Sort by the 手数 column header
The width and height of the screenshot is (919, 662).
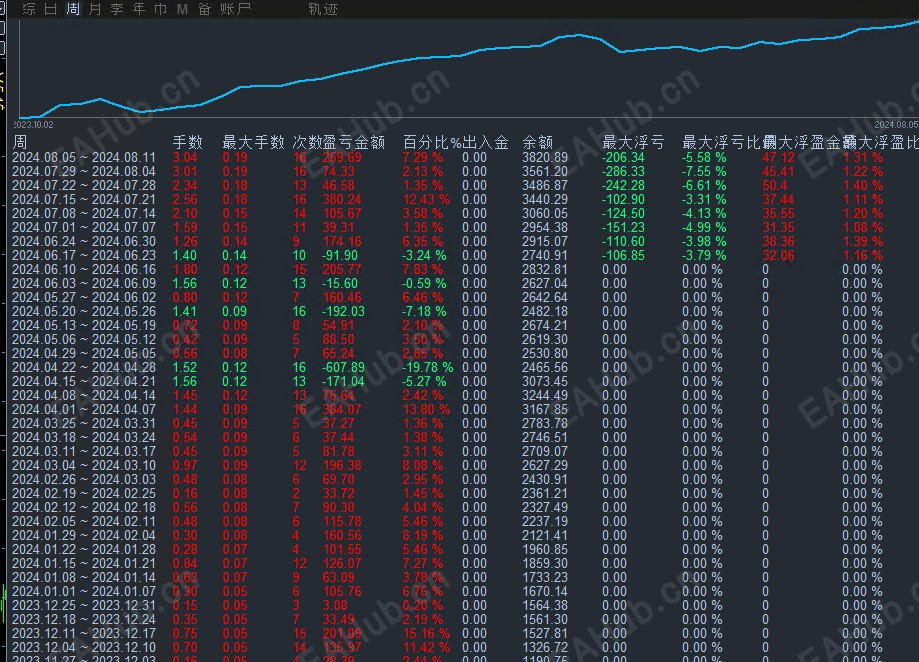tap(188, 142)
